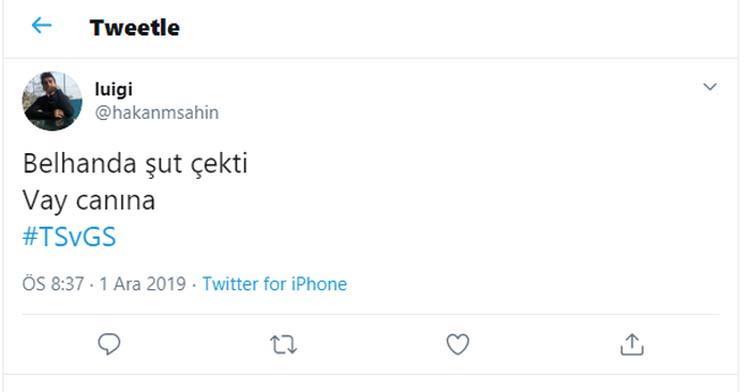Open the @hakanmsahin handle
The width and height of the screenshot is (750, 392).
tap(157, 113)
